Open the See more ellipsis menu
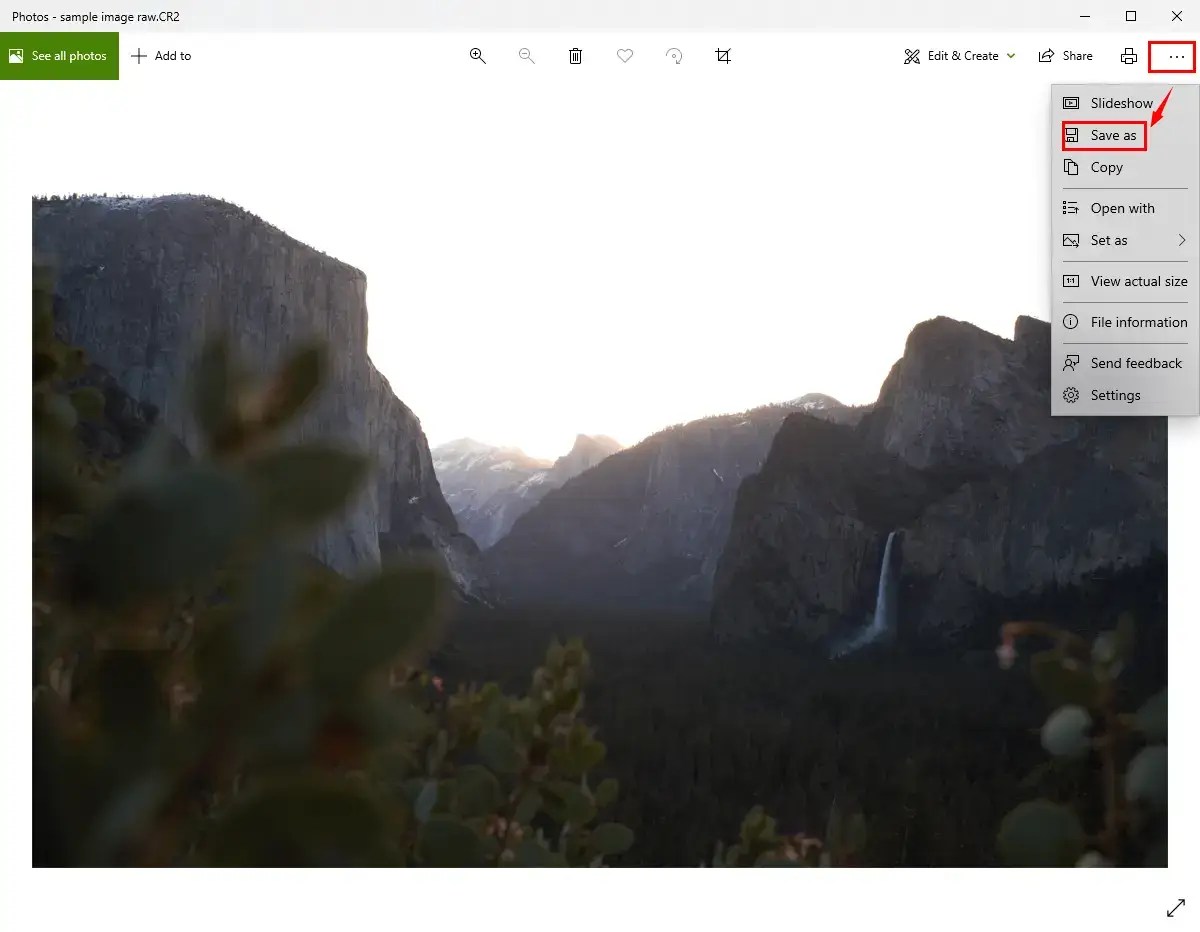The image size is (1200, 932). pyautogui.click(x=1172, y=56)
